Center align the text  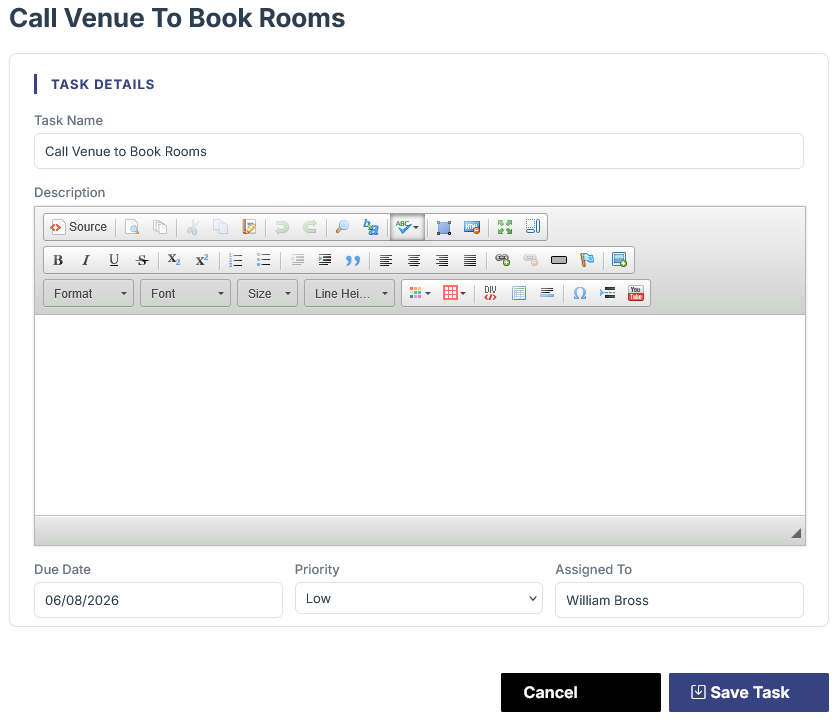pos(414,260)
